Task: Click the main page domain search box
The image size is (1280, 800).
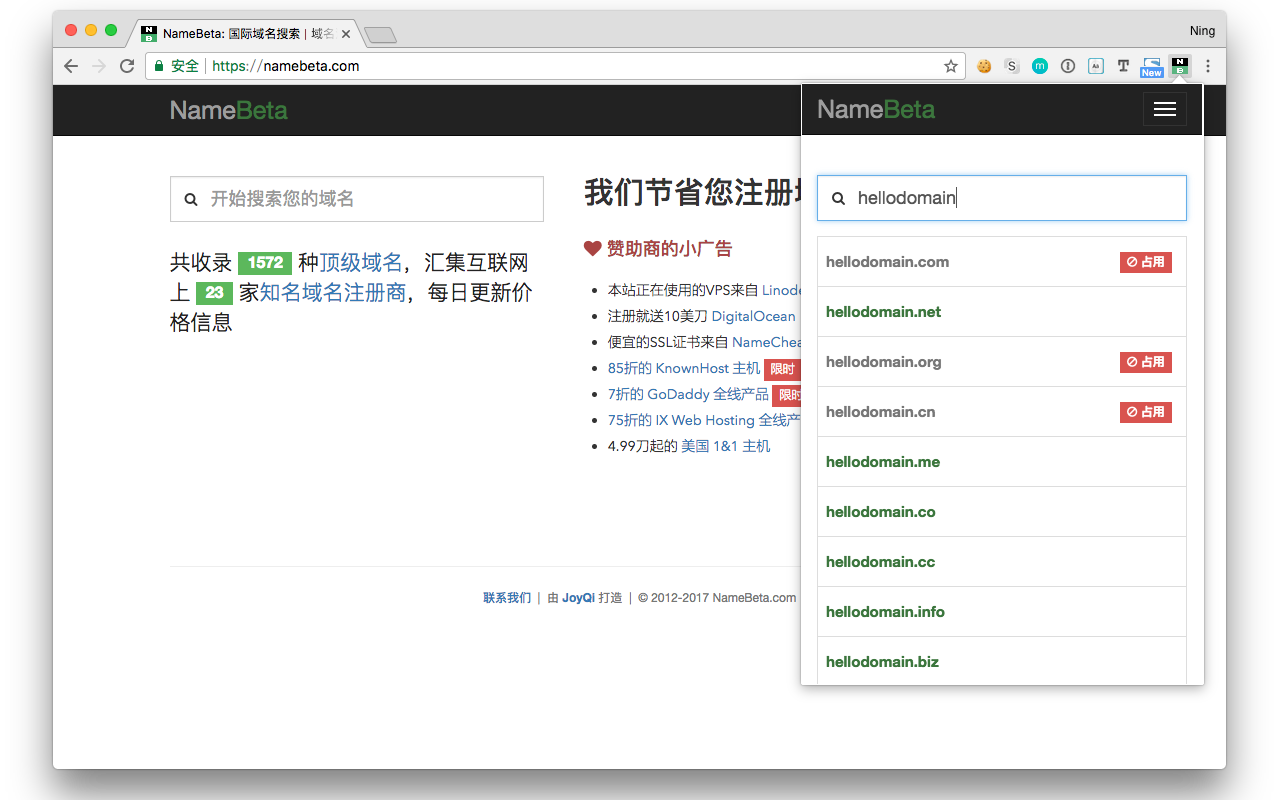Action: click(x=357, y=199)
